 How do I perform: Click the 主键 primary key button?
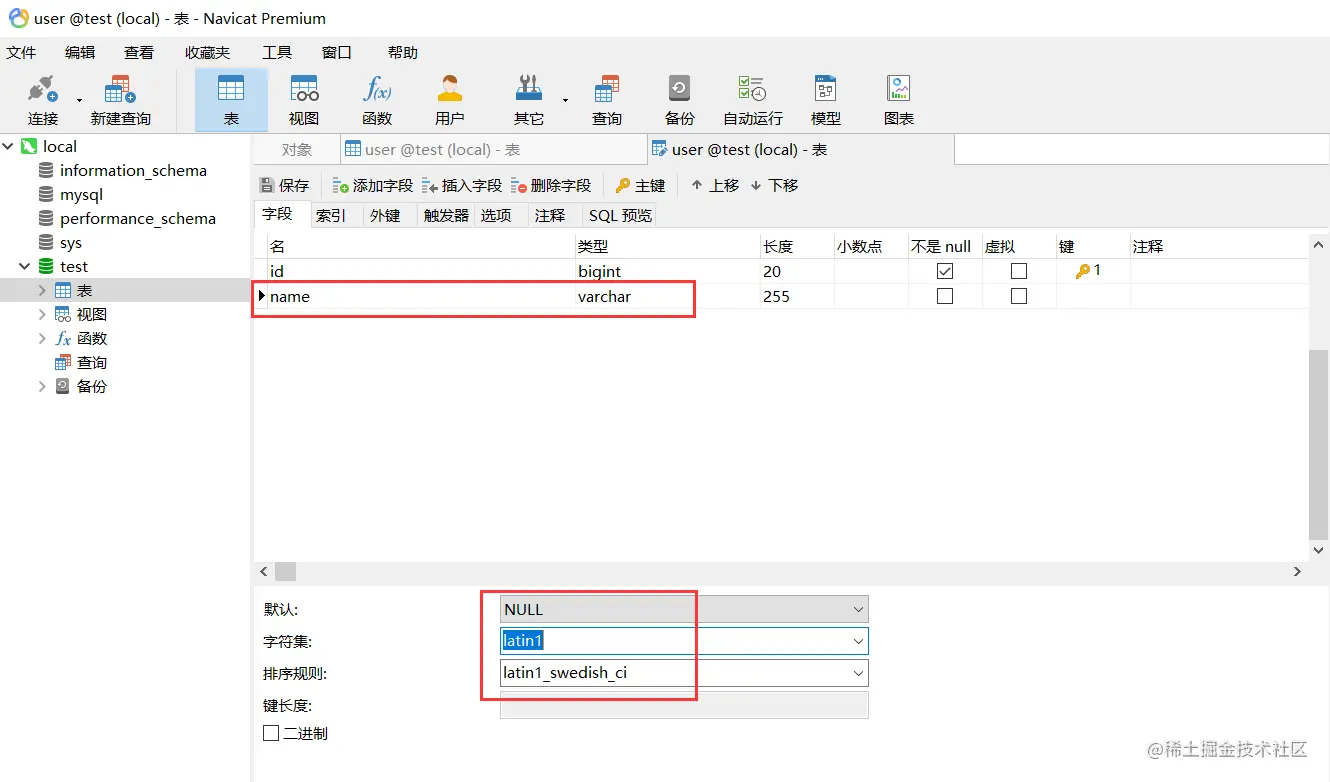[x=640, y=185]
